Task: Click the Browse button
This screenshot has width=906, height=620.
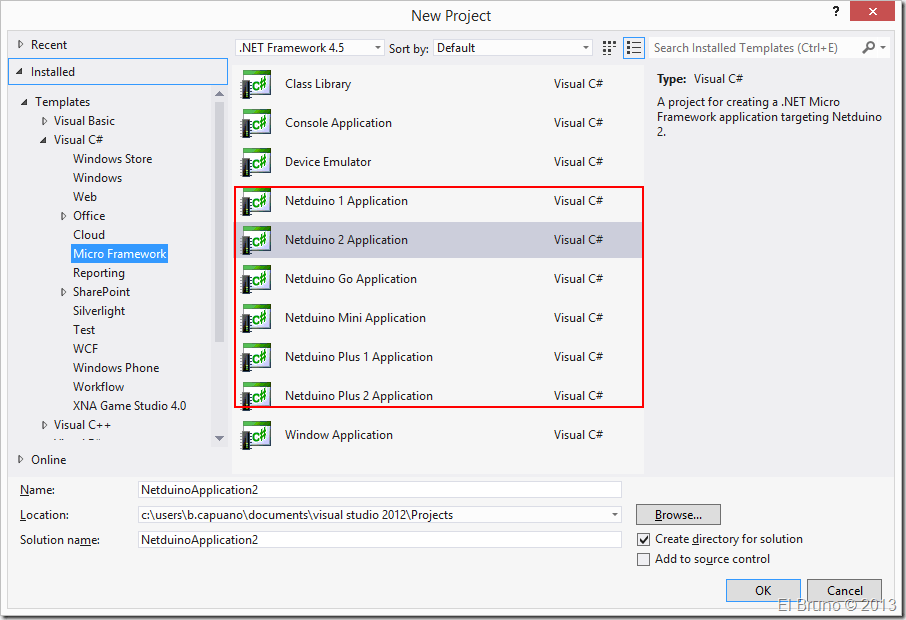Action: (677, 515)
